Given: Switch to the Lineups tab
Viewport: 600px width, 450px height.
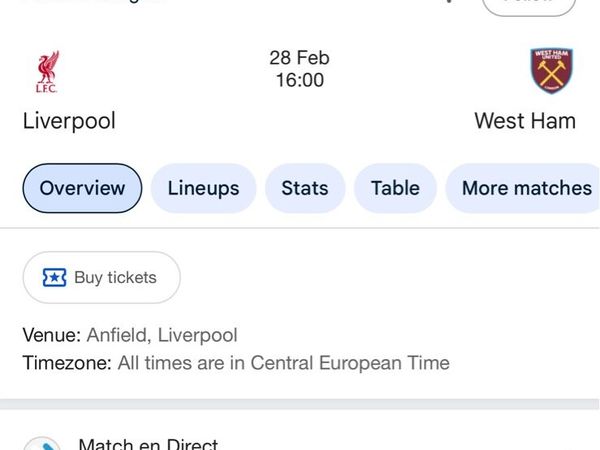Looking at the screenshot, I should [203, 188].
